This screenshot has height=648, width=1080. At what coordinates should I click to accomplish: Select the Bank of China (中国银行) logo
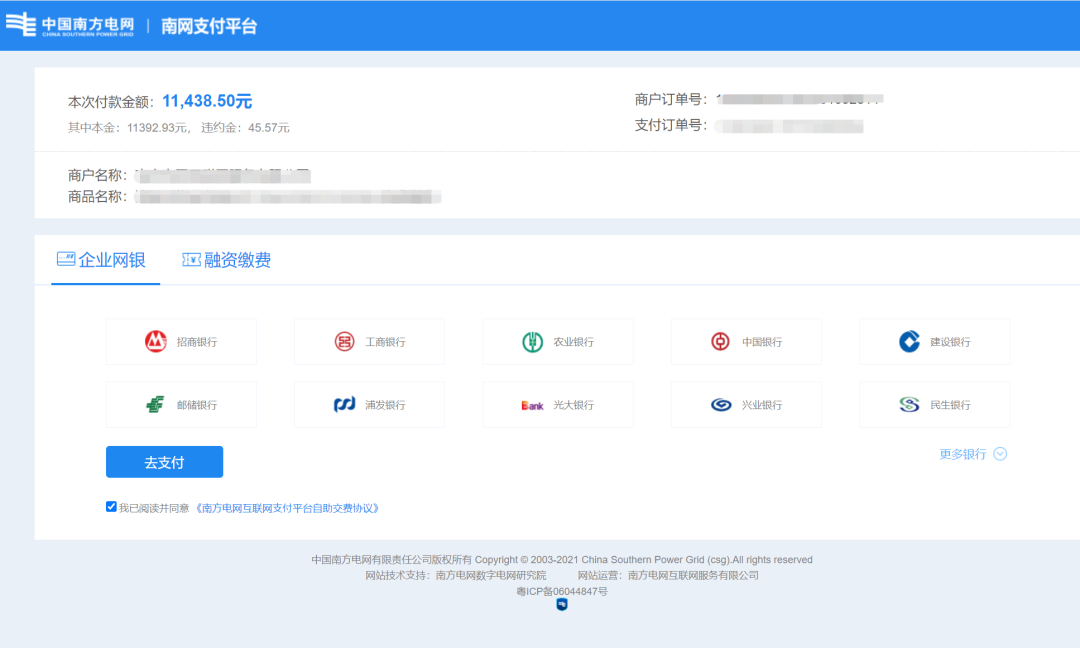pos(720,342)
